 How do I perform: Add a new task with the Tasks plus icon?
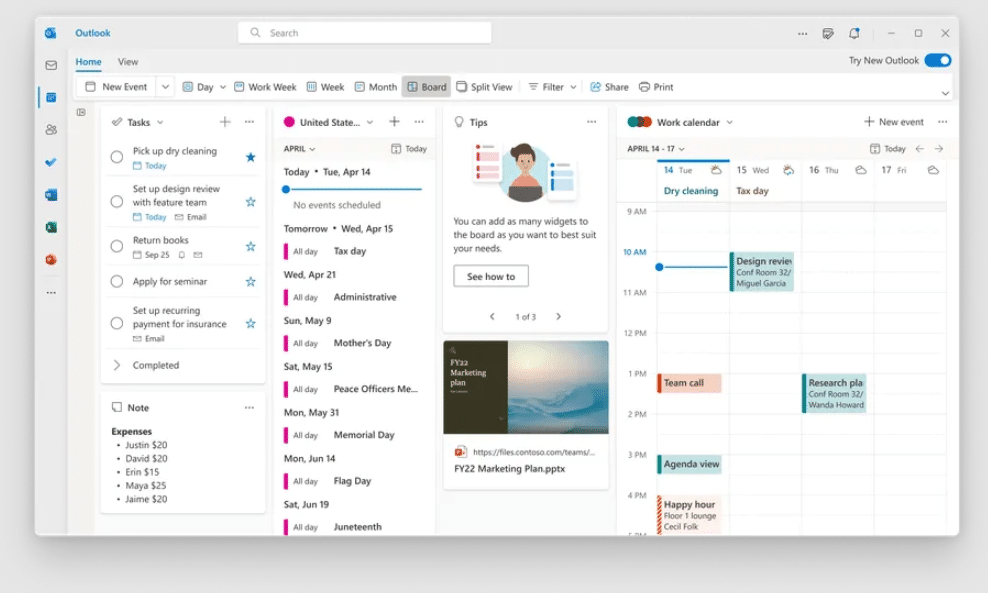(225, 122)
